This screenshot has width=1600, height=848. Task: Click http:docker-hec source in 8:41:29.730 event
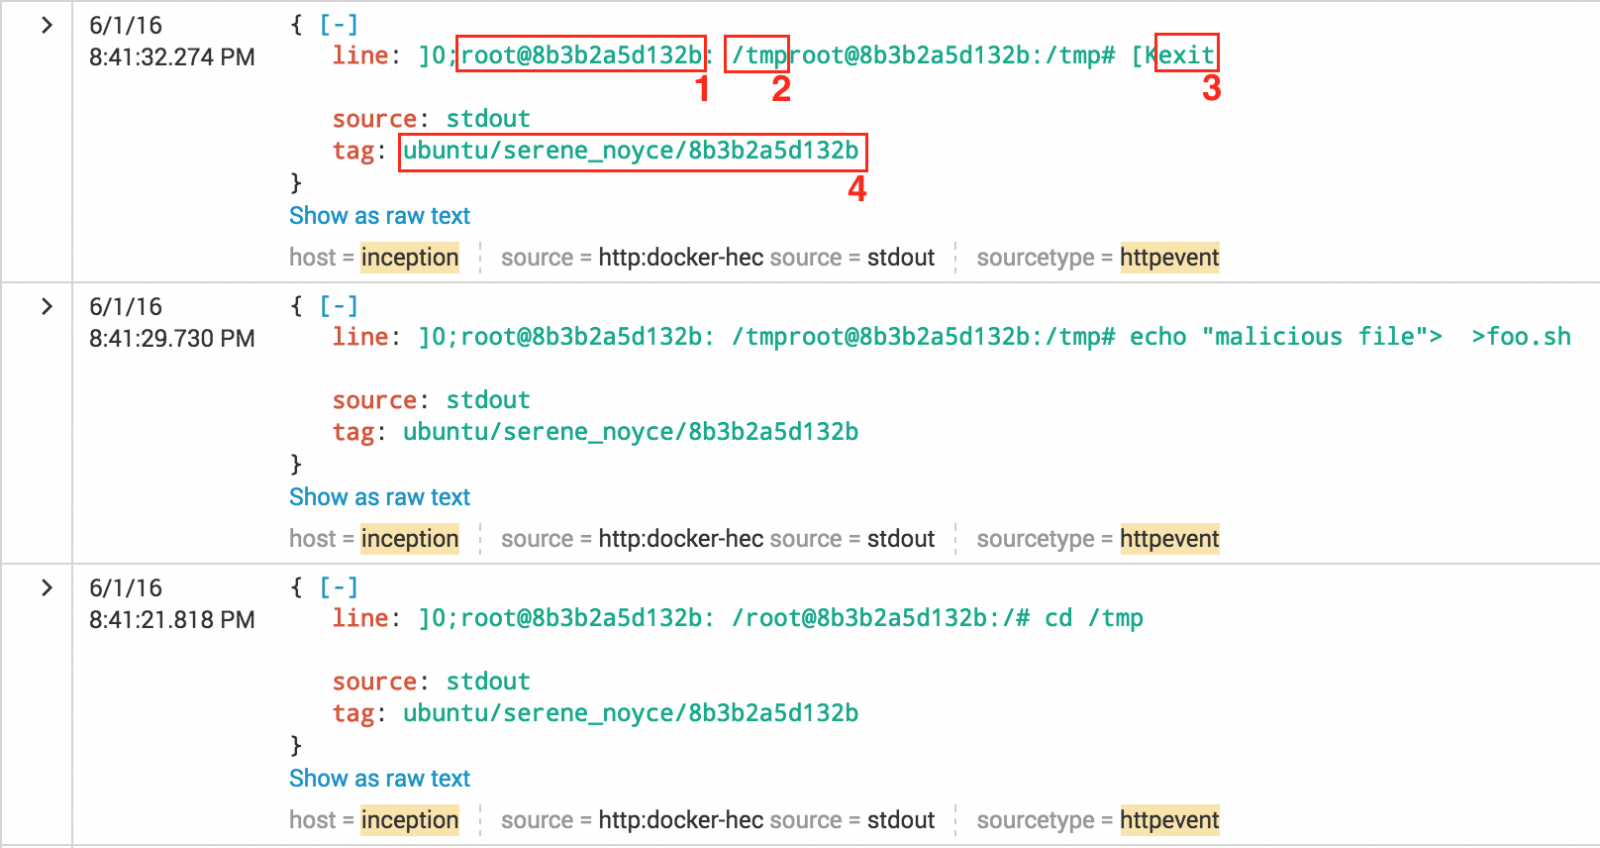point(681,539)
